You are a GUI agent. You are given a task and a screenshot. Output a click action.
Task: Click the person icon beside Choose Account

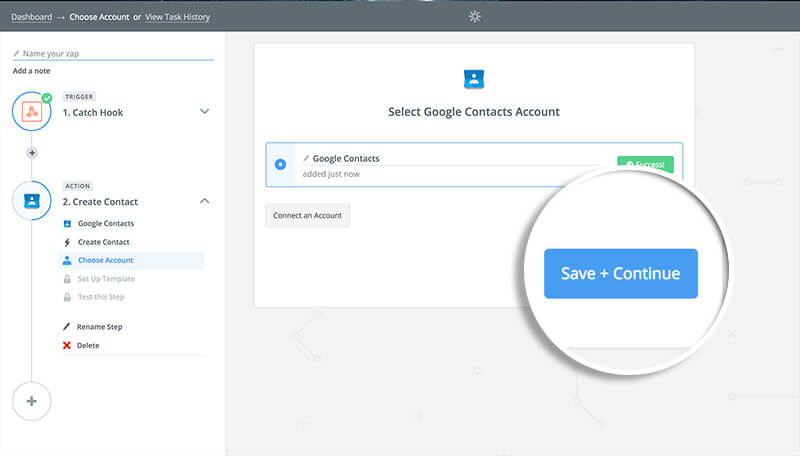tap(67, 260)
